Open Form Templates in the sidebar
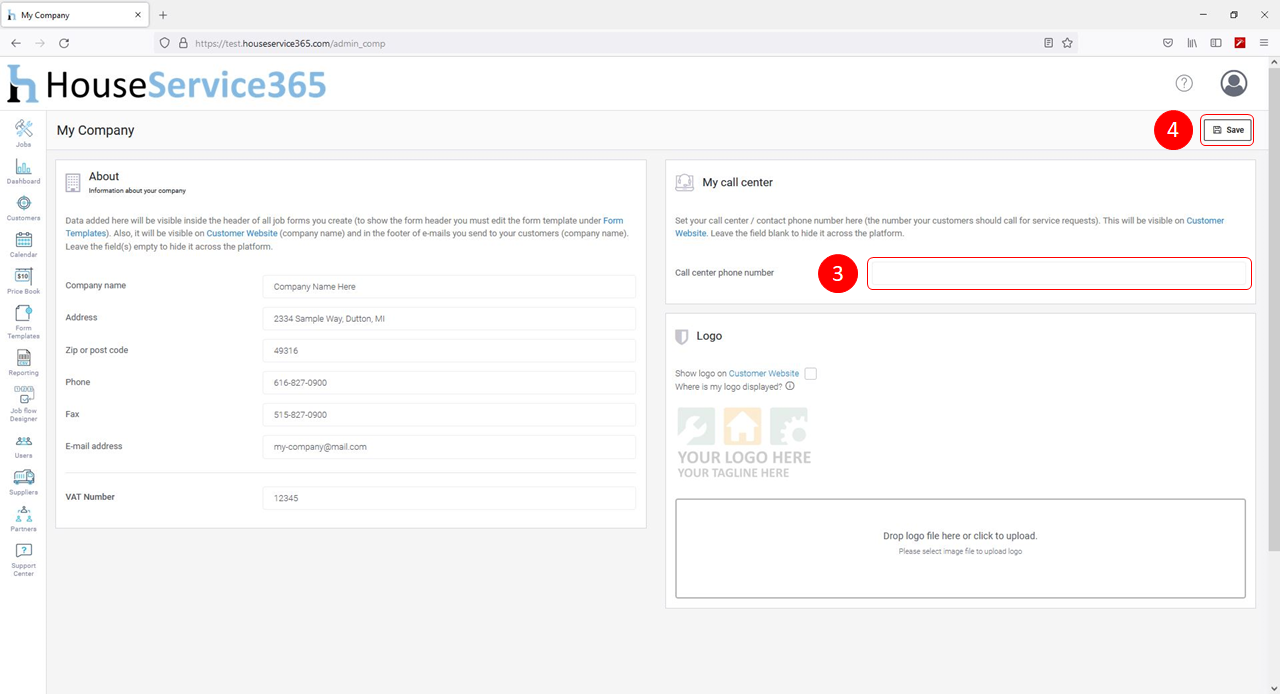 click(x=23, y=322)
